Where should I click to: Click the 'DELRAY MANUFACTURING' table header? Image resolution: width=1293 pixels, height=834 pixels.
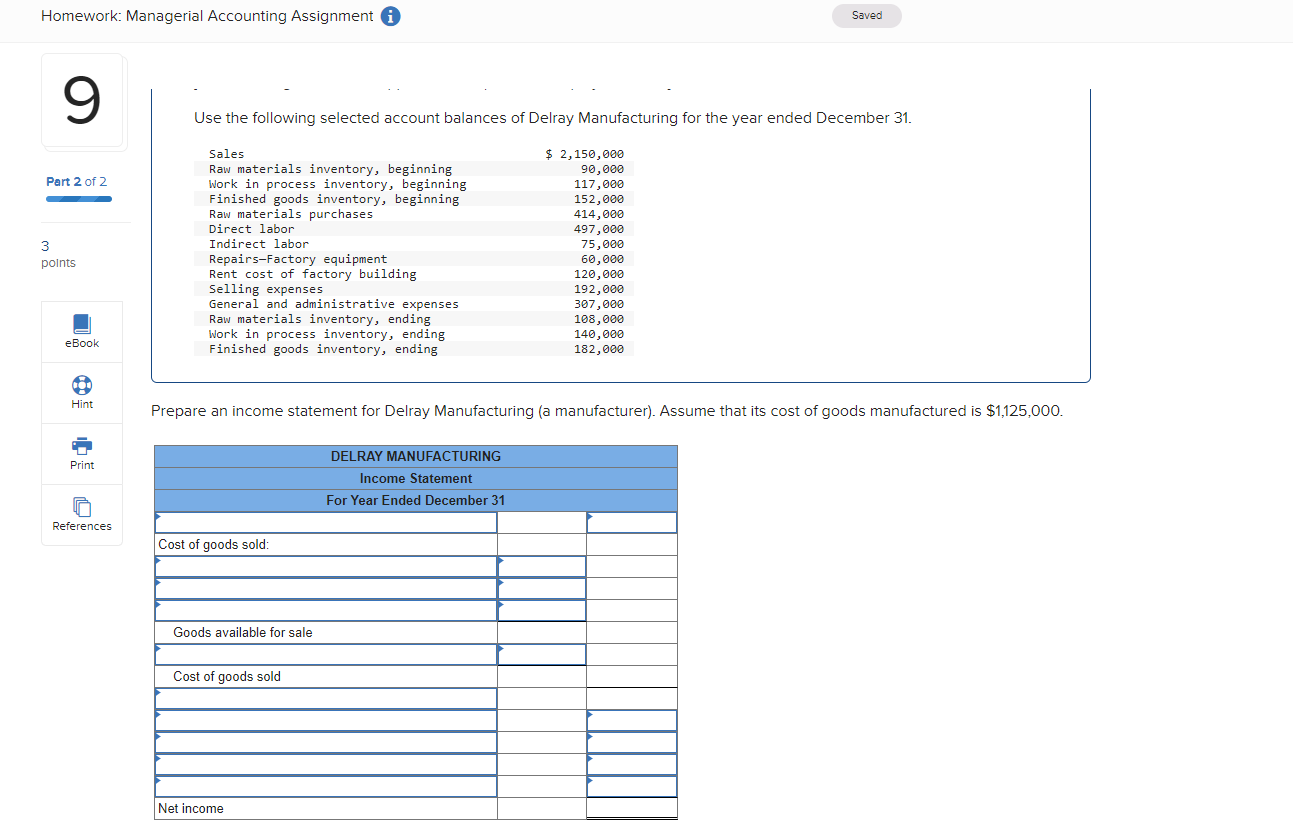(x=416, y=456)
